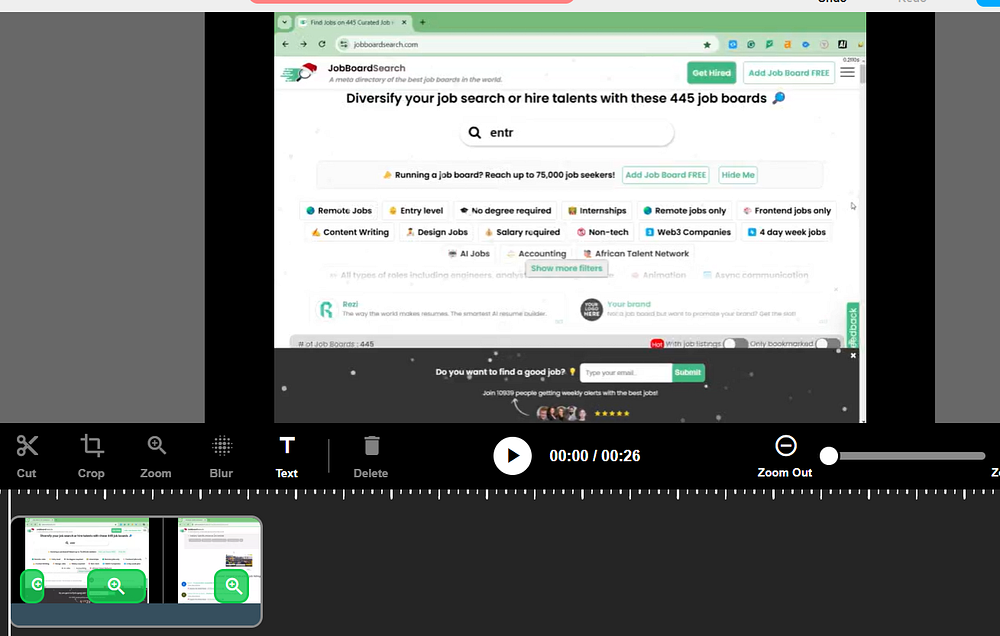The width and height of the screenshot is (1000, 636).
Task: Select the Frontend jobs only filter
Action: 787,211
